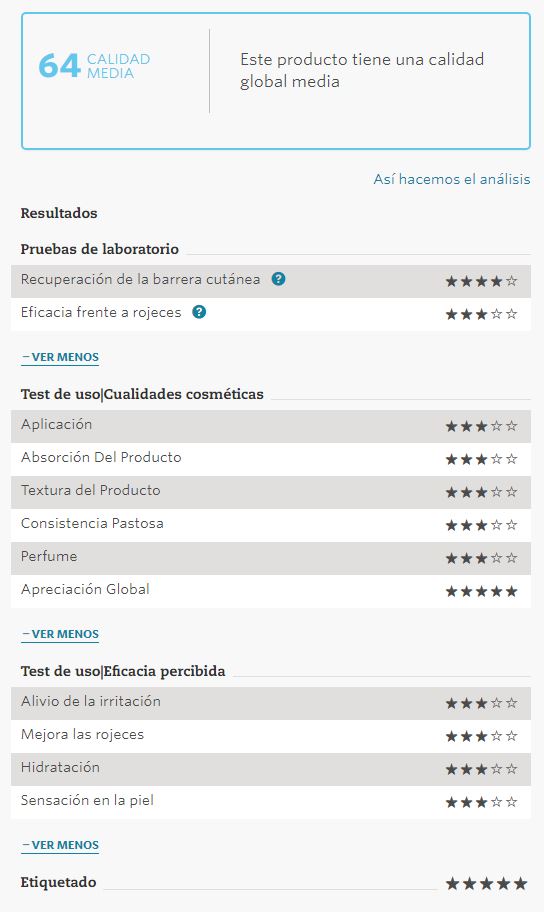Viewport: 544px width, 912px height.
Task: Click the Etiquetado section heading
Action: 58,882
